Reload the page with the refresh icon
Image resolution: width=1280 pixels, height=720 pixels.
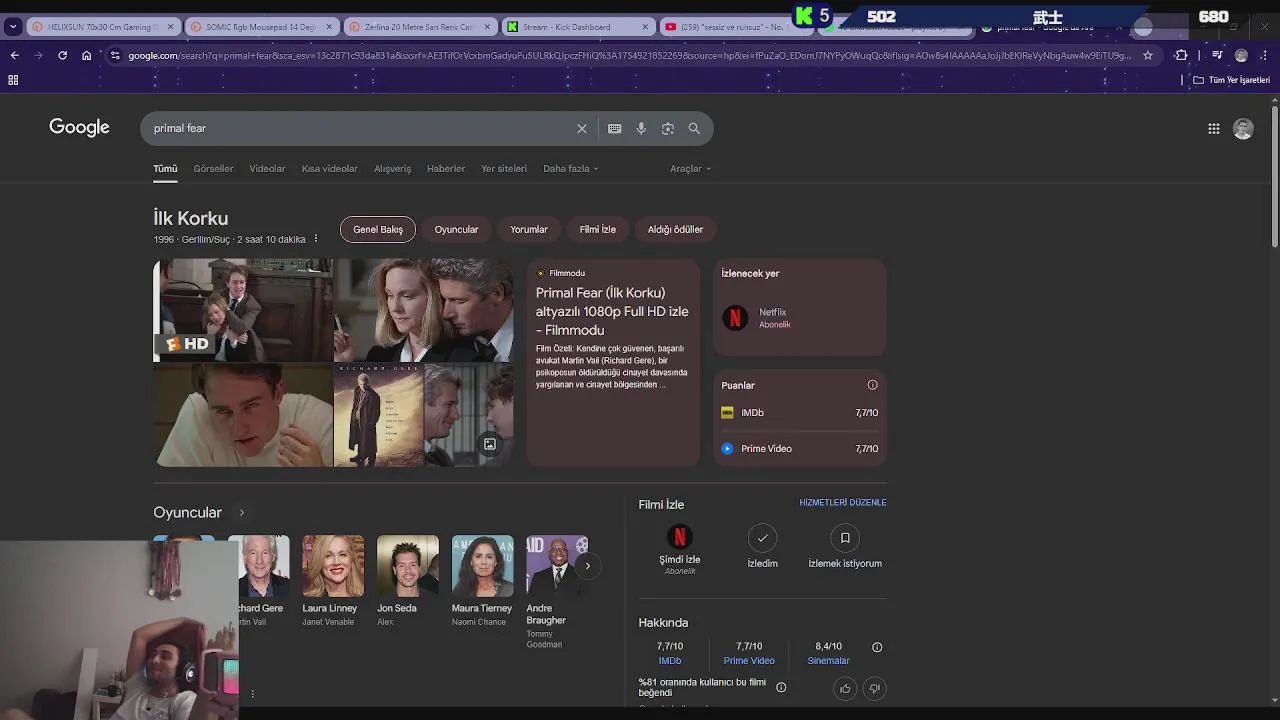(x=62, y=55)
